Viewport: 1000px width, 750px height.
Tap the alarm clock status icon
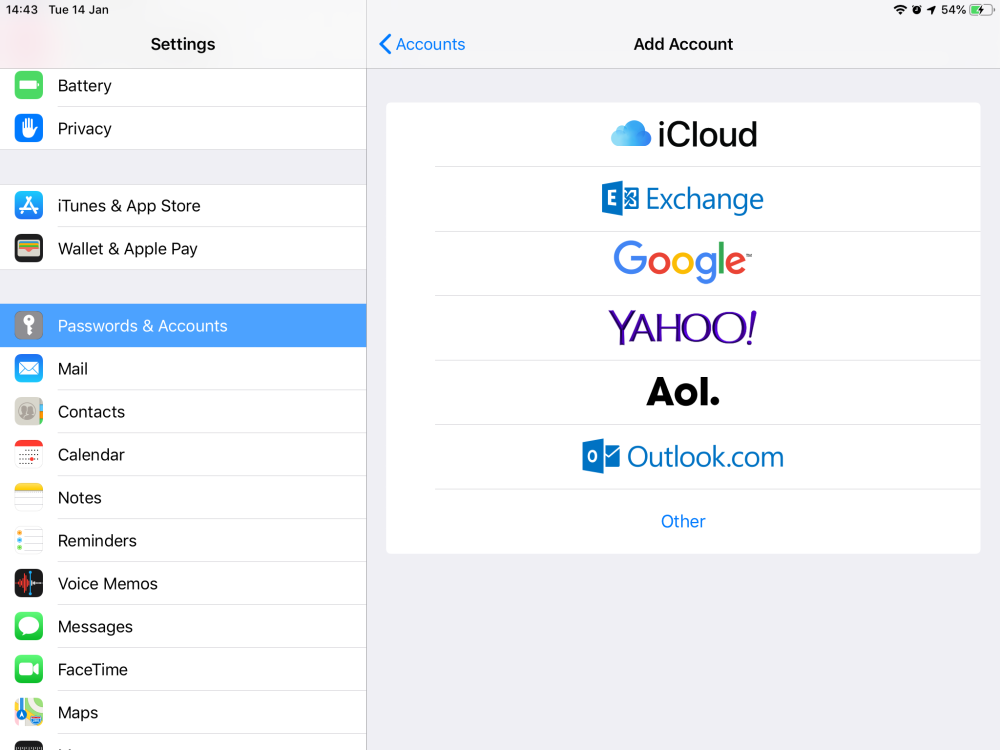(916, 10)
